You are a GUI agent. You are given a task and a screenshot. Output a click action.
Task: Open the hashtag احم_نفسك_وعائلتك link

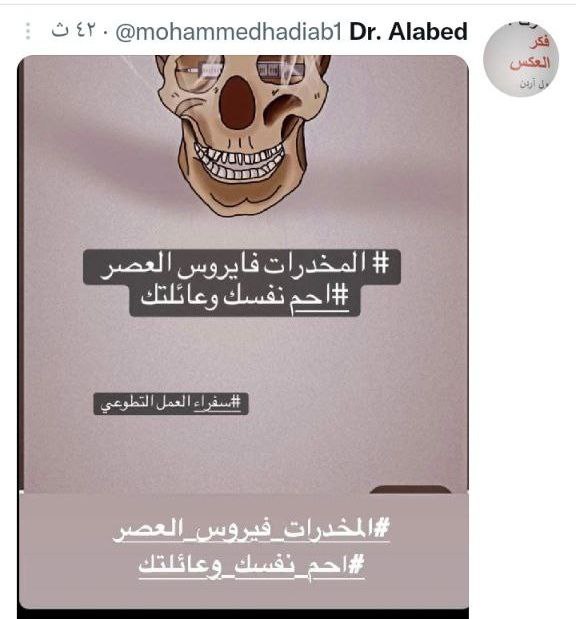click(x=251, y=566)
